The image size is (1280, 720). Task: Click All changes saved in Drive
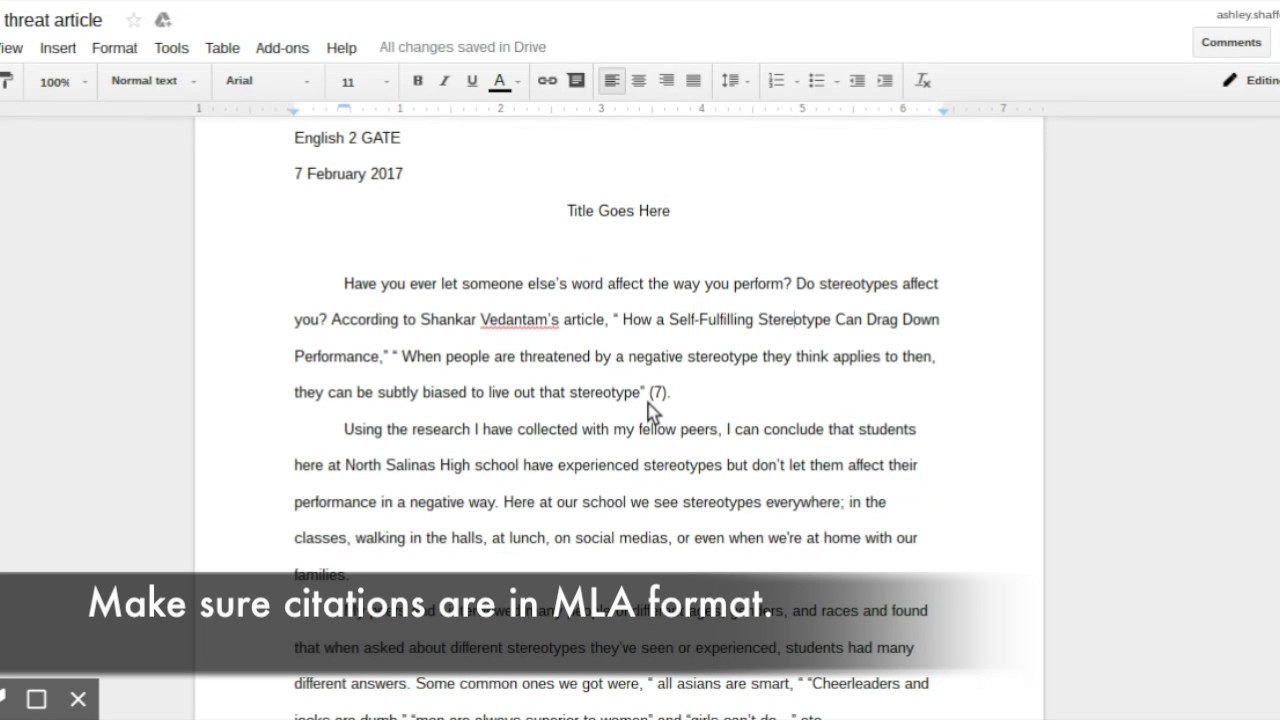[463, 47]
